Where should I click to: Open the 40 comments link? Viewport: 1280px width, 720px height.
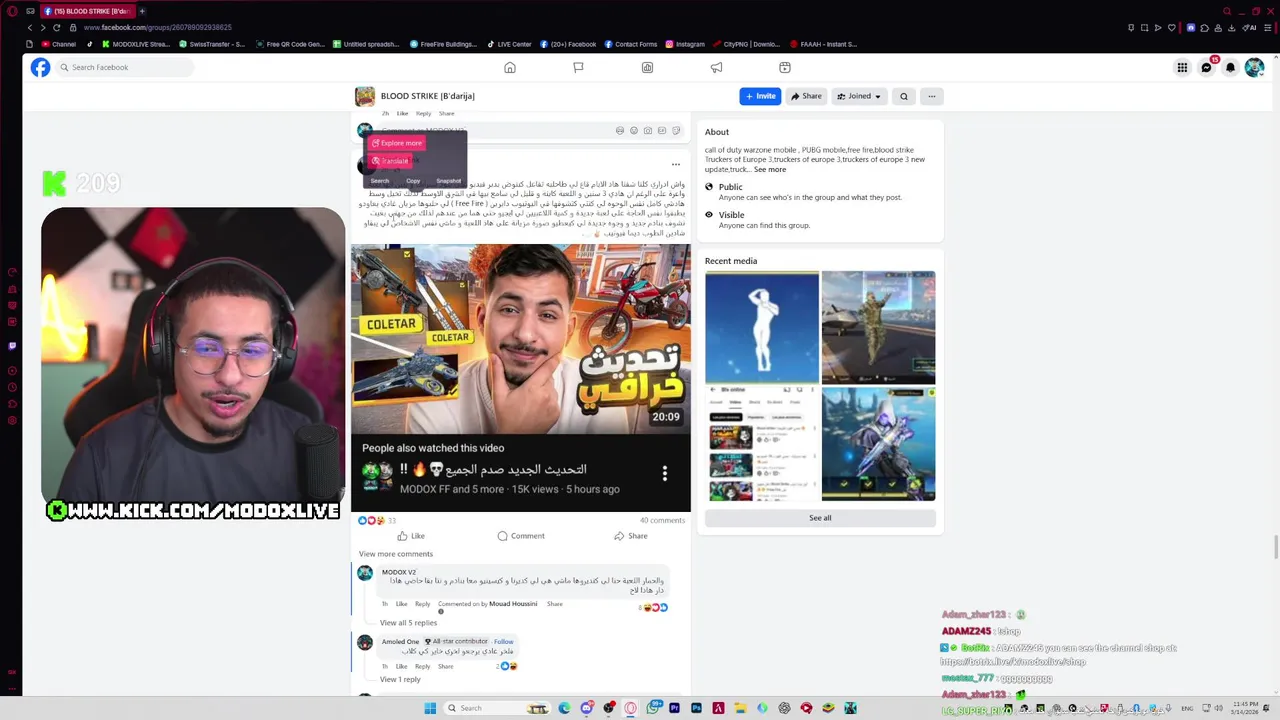point(662,520)
